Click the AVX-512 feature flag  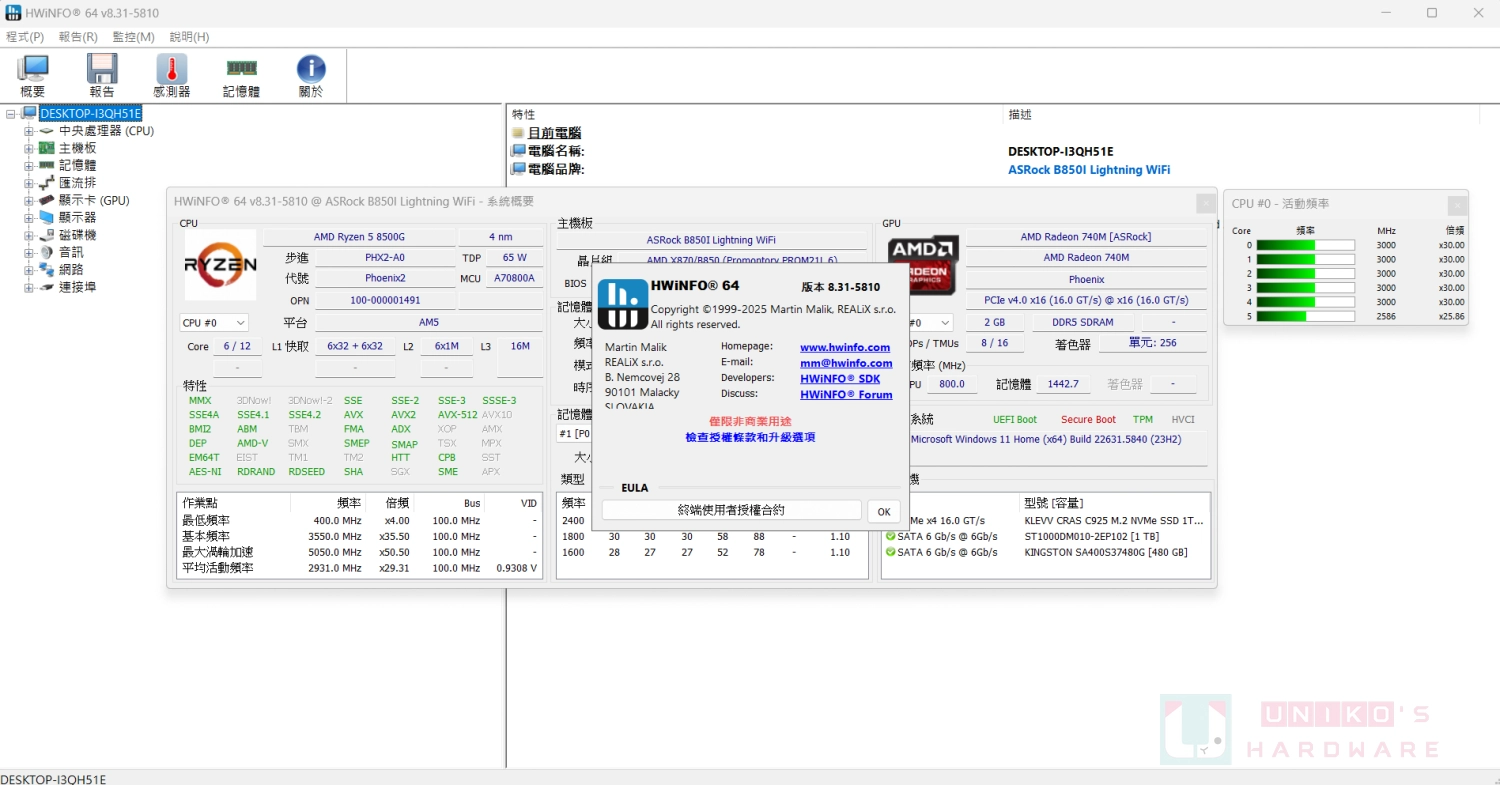[457, 415]
